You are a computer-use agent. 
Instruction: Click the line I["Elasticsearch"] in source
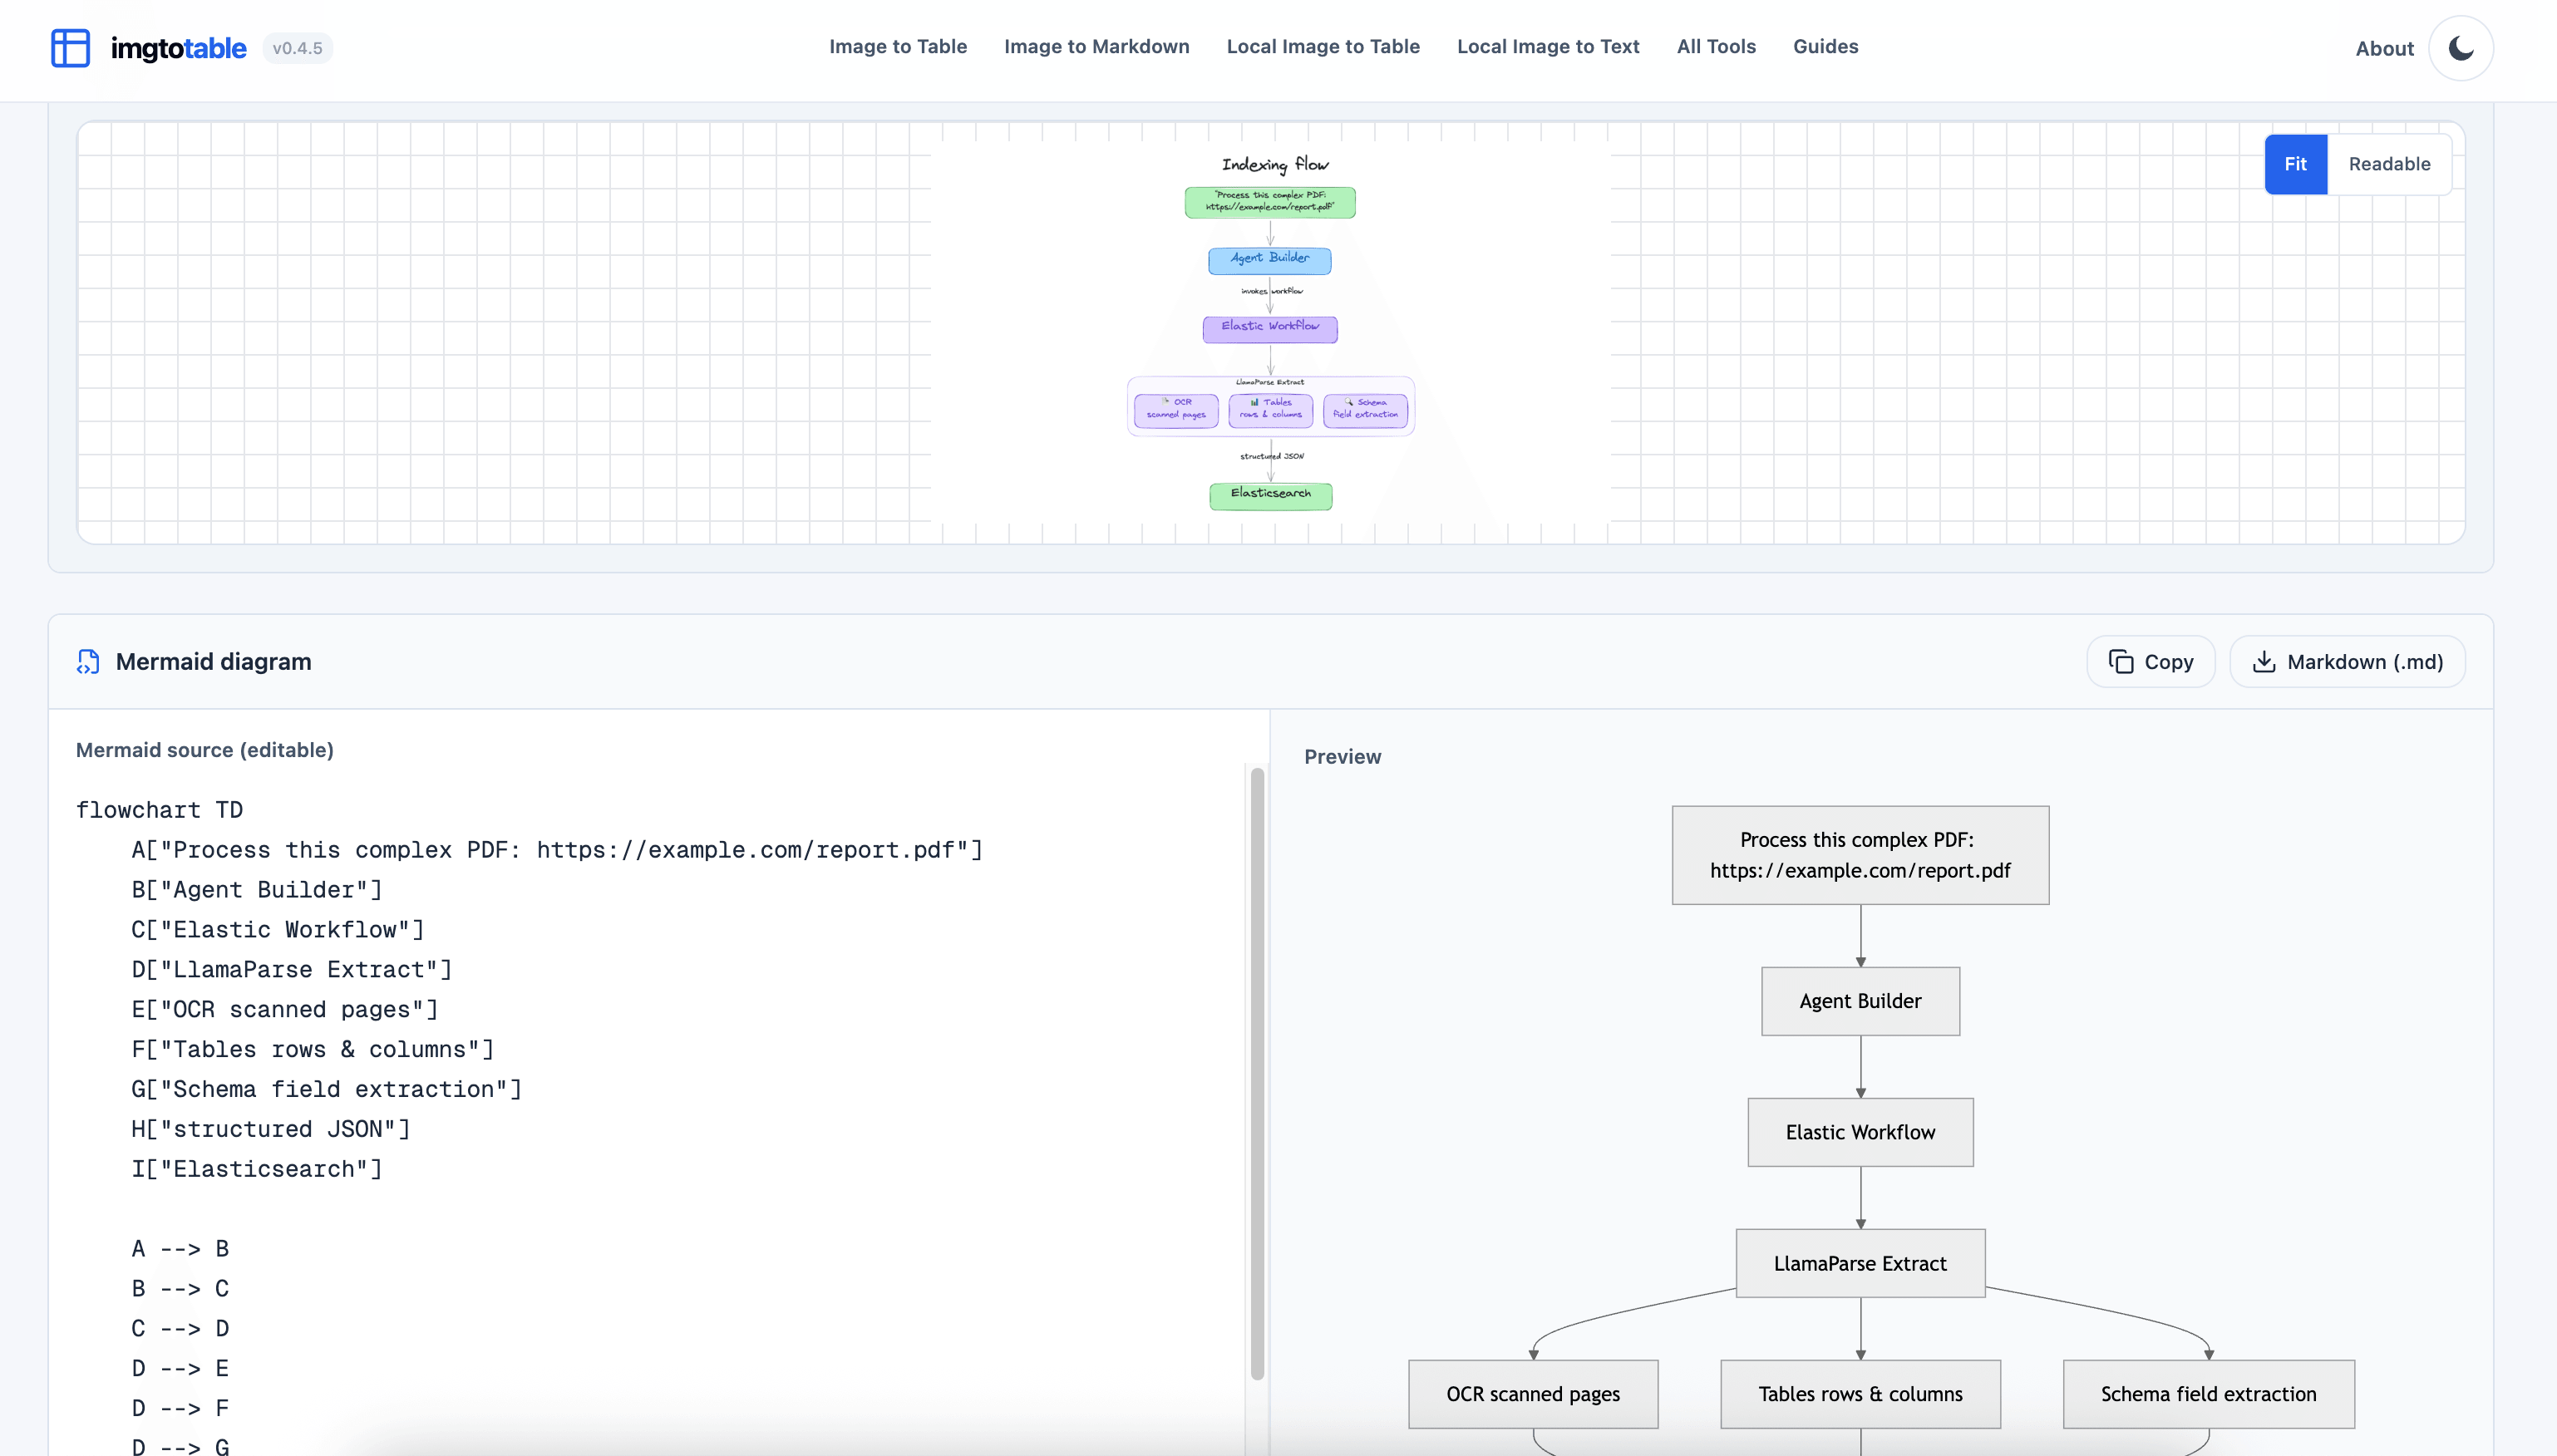pos(257,1169)
